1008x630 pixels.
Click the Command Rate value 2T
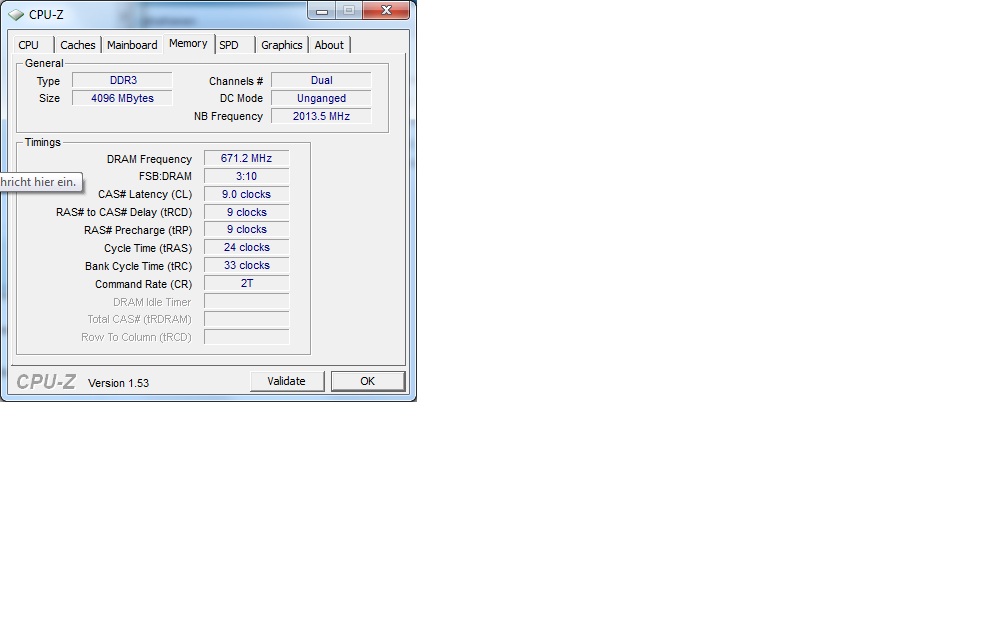246,284
